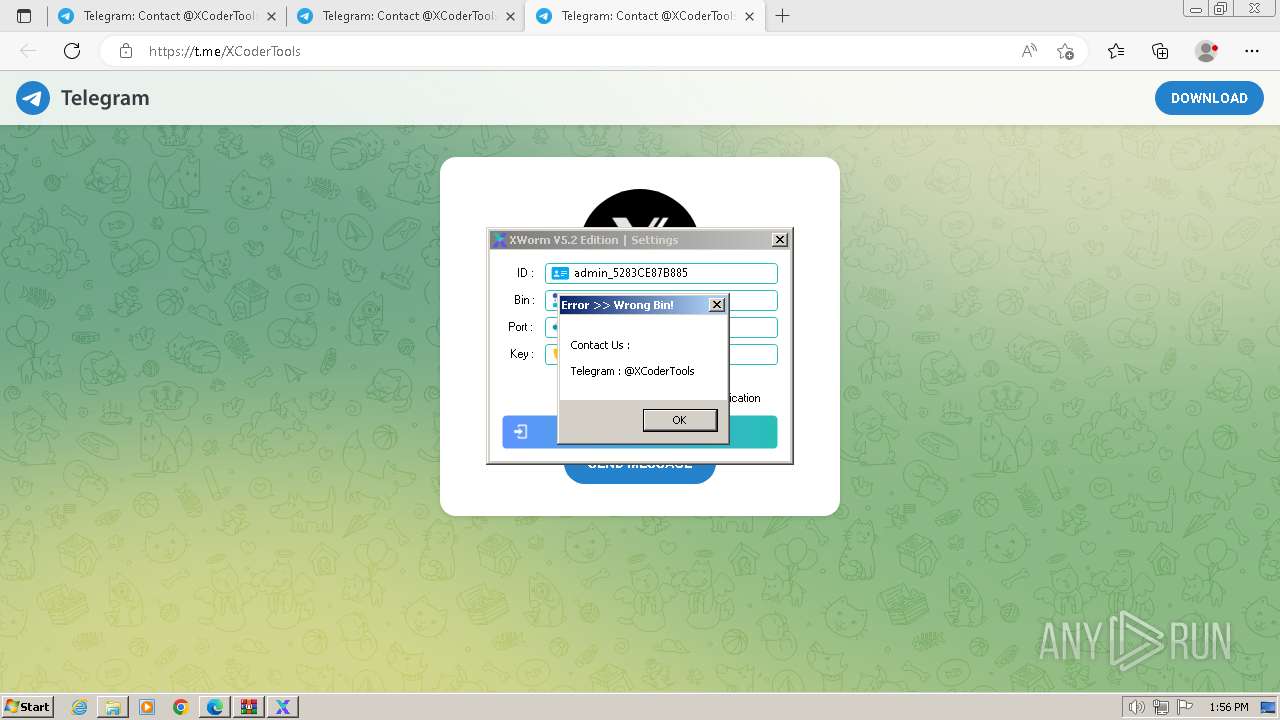Close the Error Wrong Bin dialog
Viewport: 1280px width, 720px height.
[x=717, y=305]
